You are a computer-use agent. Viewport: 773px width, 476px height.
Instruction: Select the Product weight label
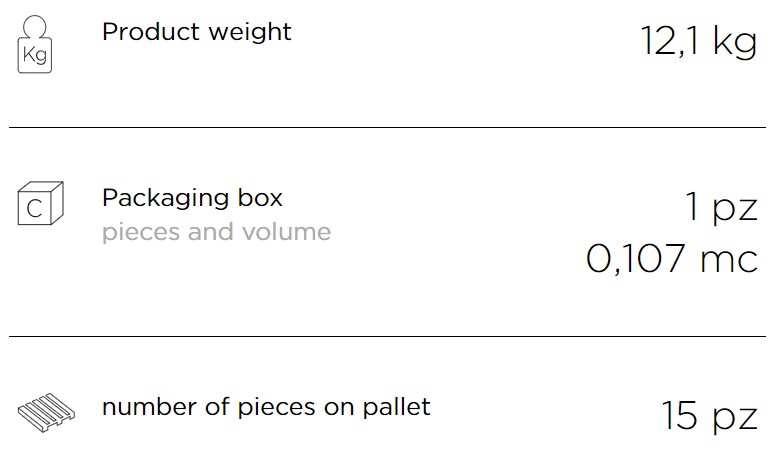[197, 33]
